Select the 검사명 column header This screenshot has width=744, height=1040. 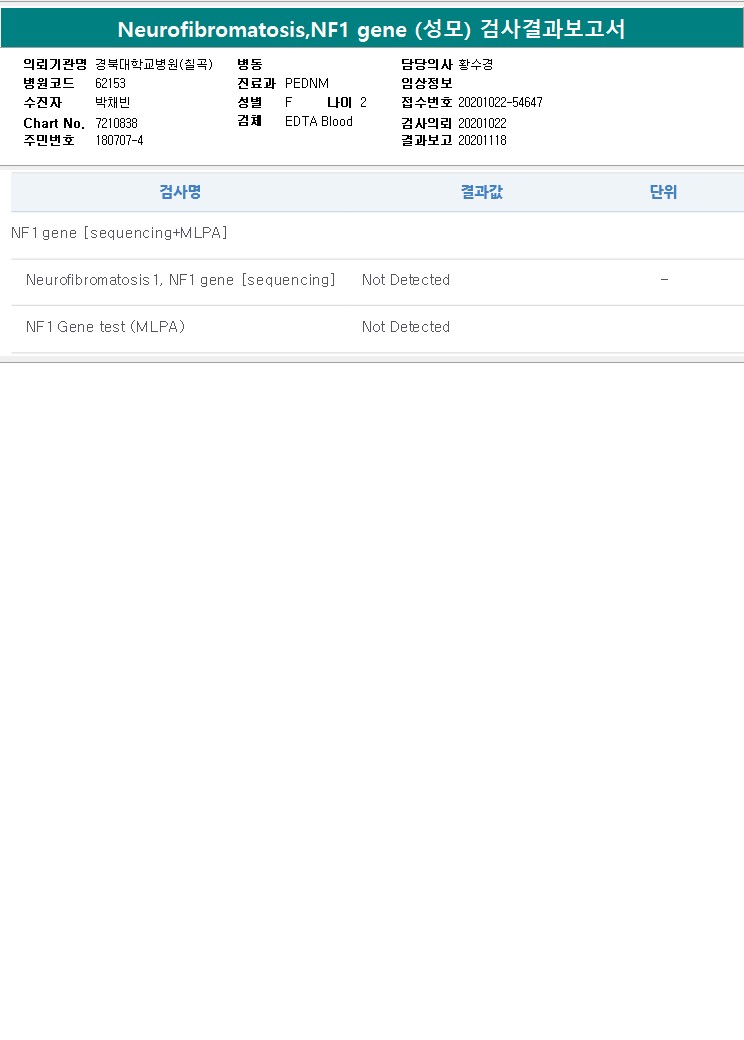point(180,192)
